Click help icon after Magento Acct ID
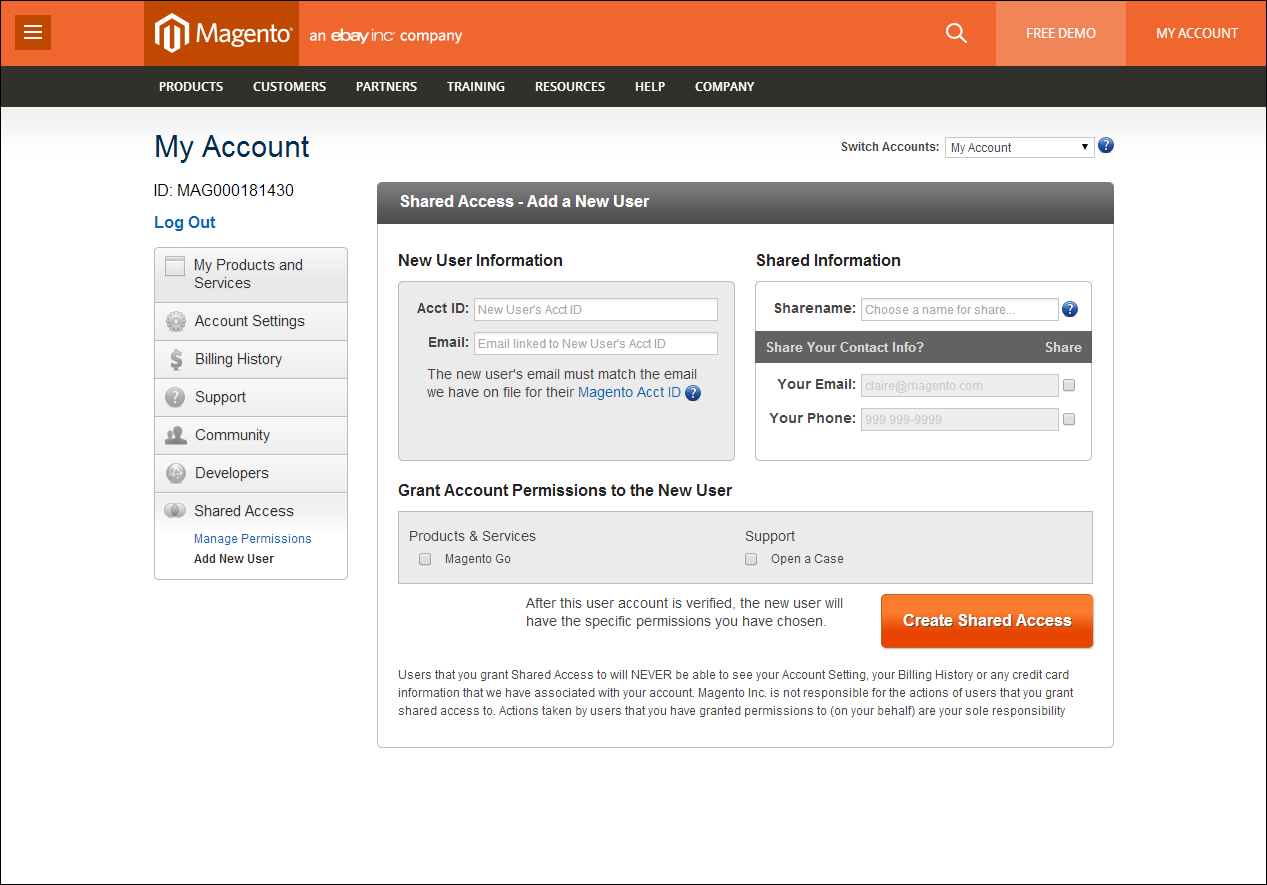1267x885 pixels. pos(693,393)
